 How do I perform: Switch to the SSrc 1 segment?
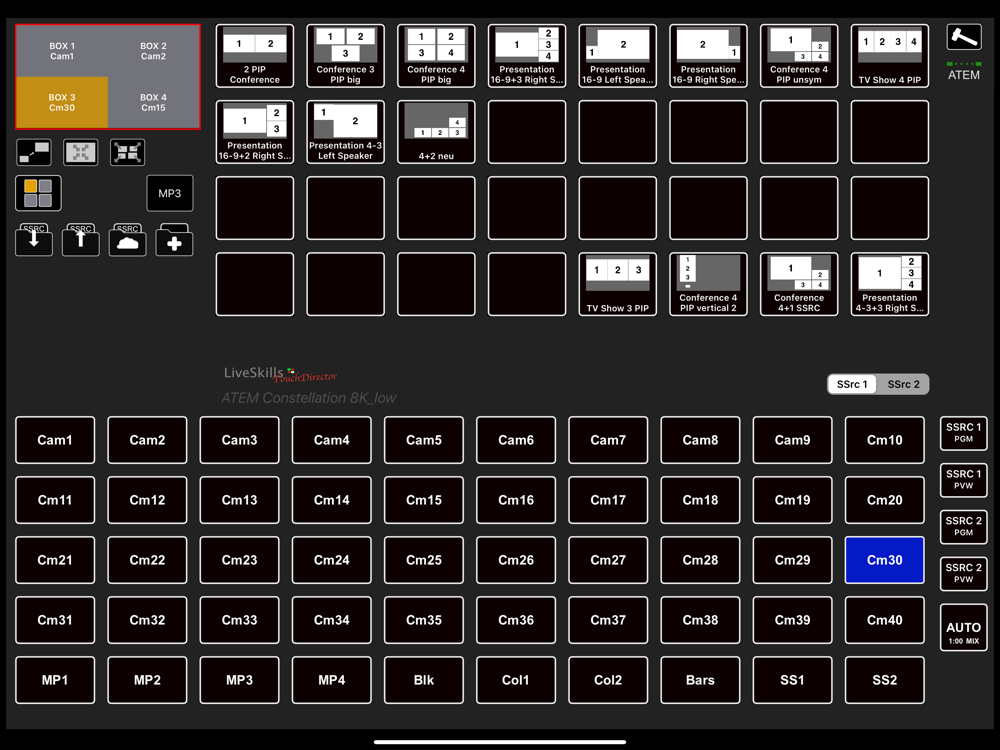[x=852, y=384]
